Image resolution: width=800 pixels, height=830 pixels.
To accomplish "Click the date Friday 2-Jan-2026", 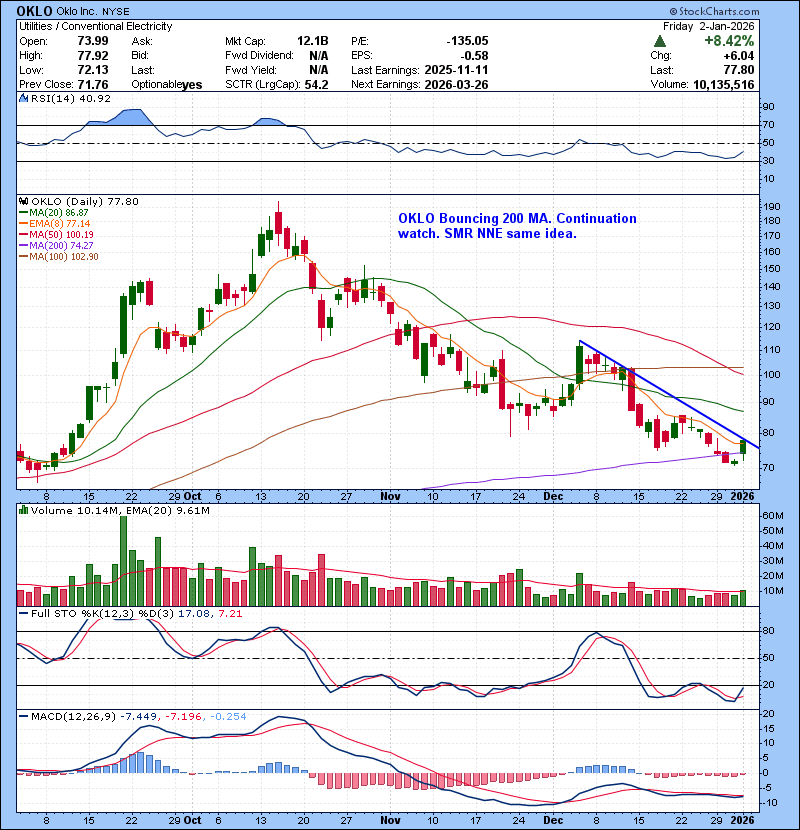I will pos(708,26).
